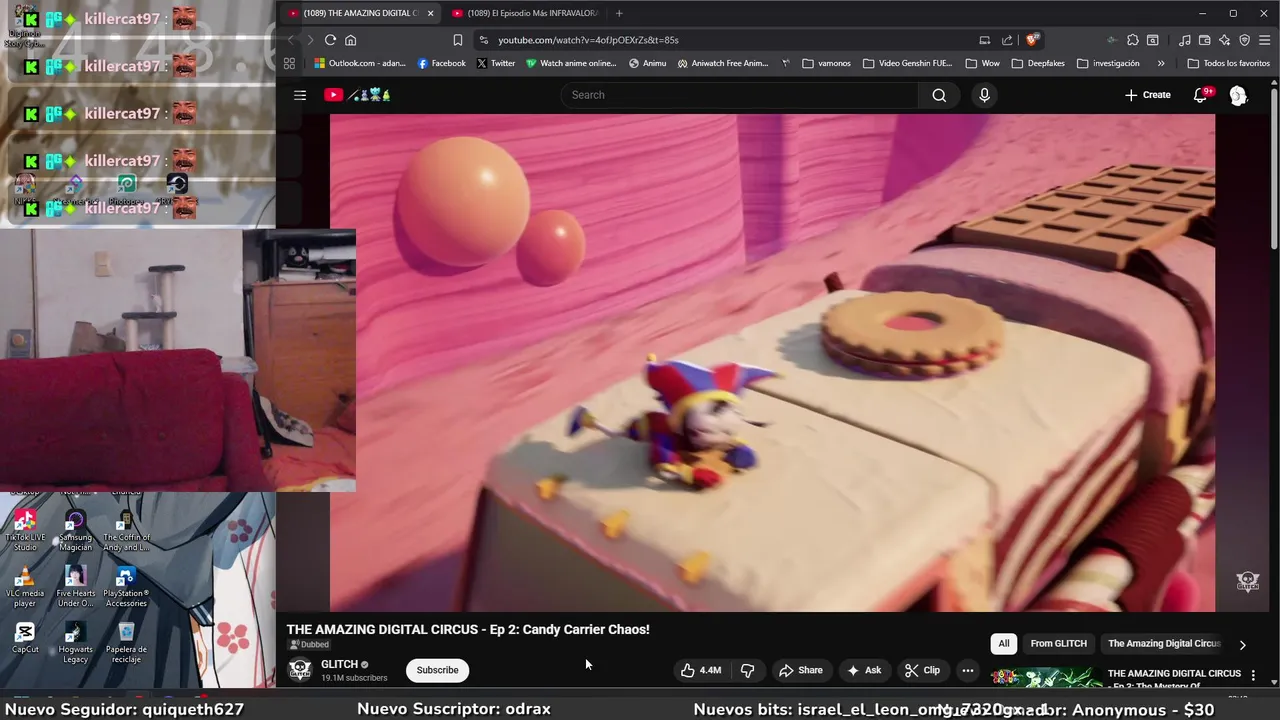
Task: Switch to the El Episodio Más INFRAVALORADO tab
Action: 525,13
